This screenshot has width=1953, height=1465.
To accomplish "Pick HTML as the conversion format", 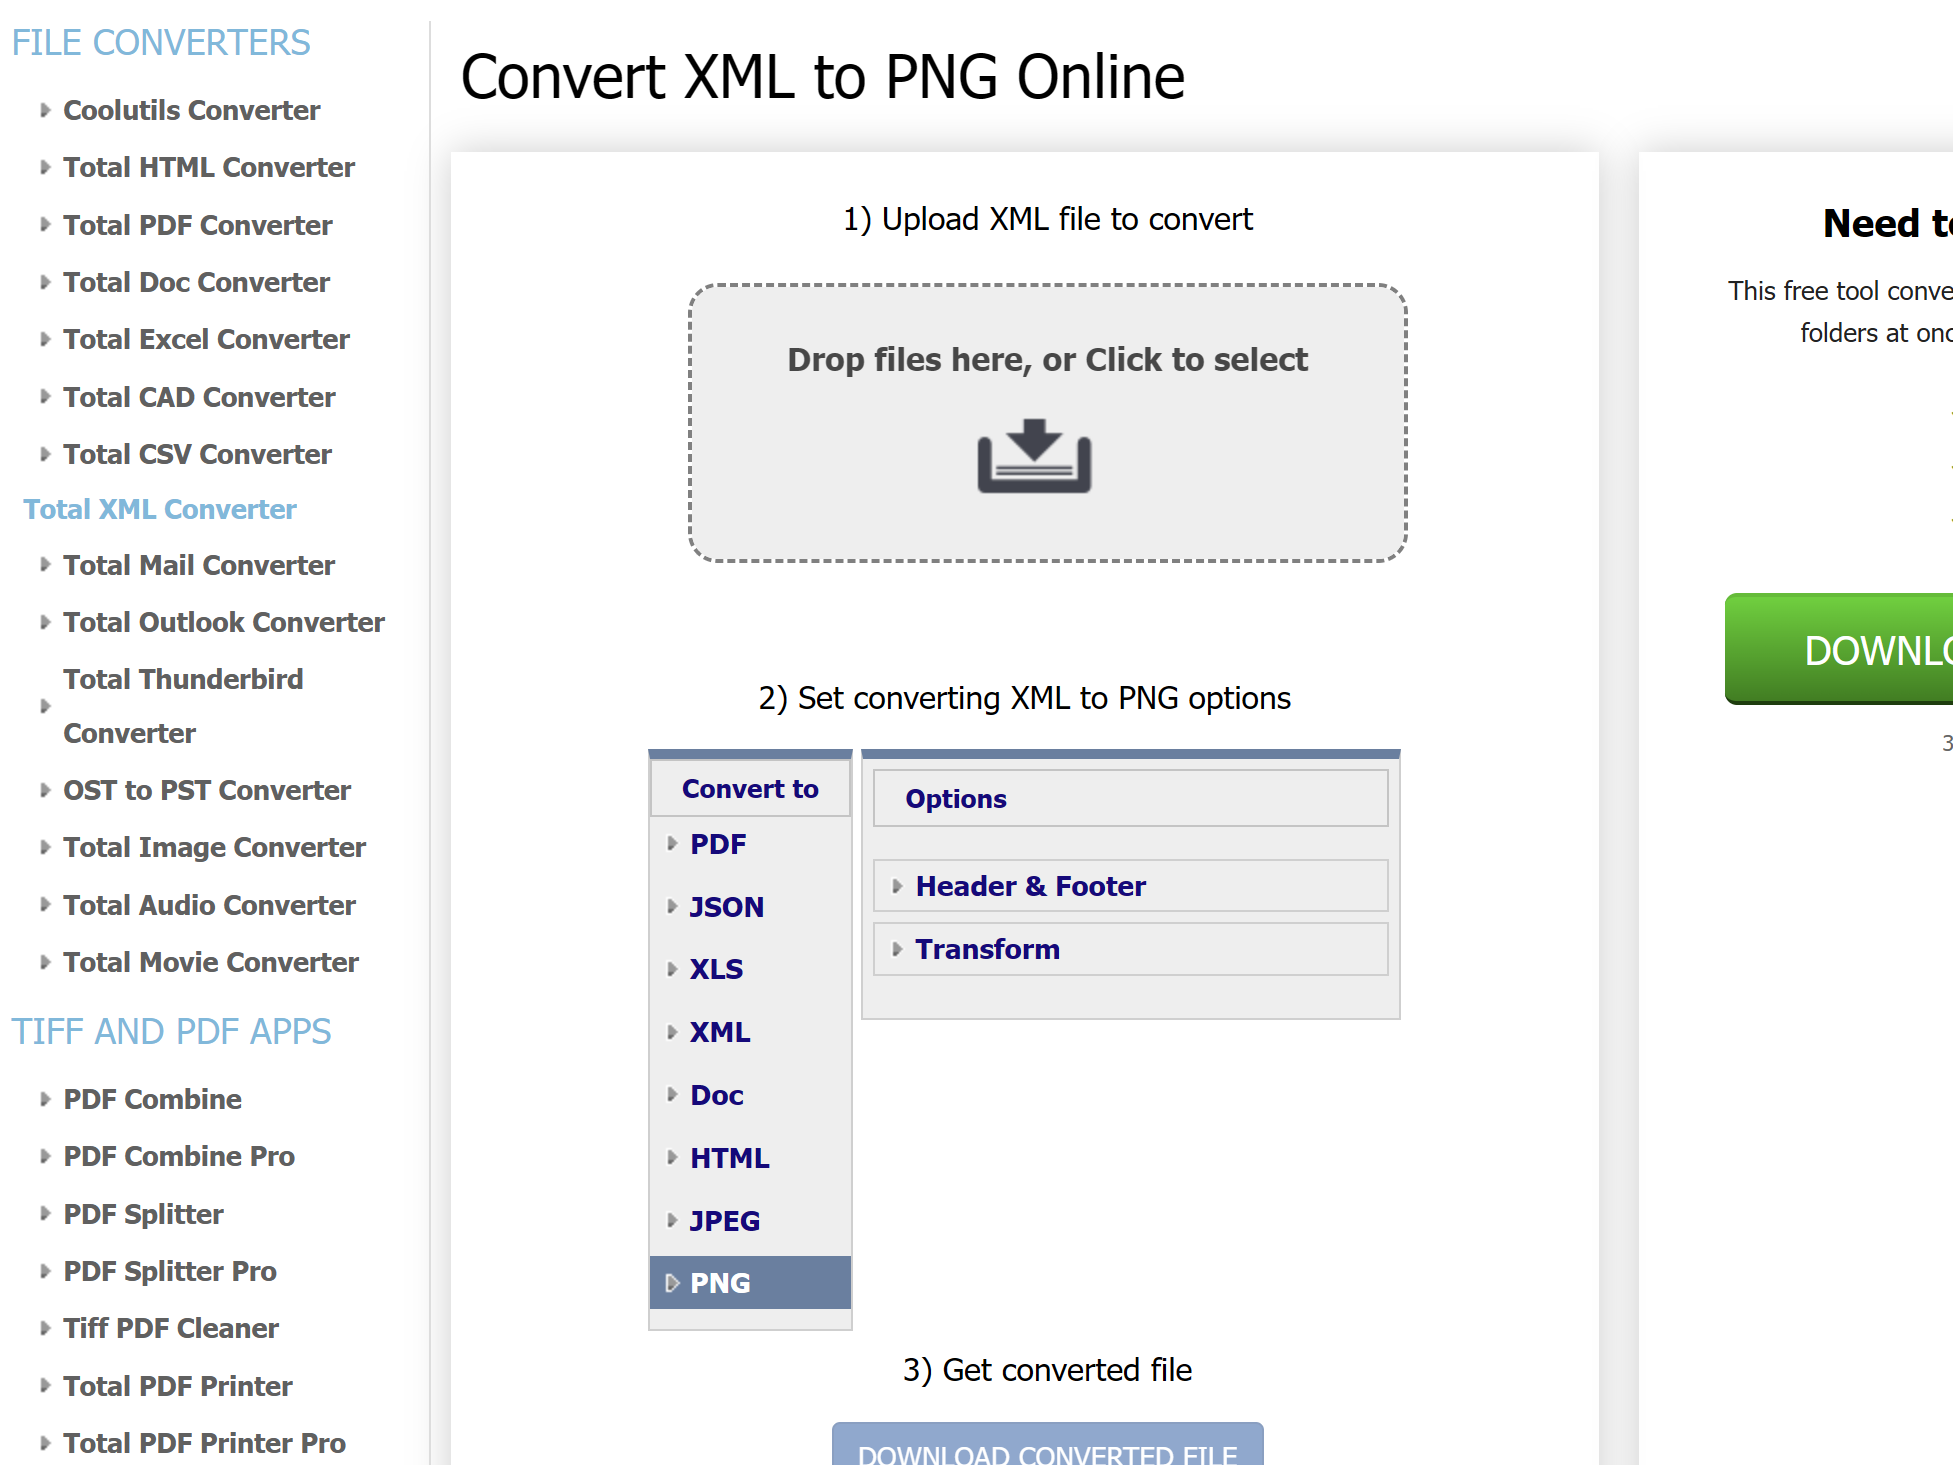I will [730, 1158].
